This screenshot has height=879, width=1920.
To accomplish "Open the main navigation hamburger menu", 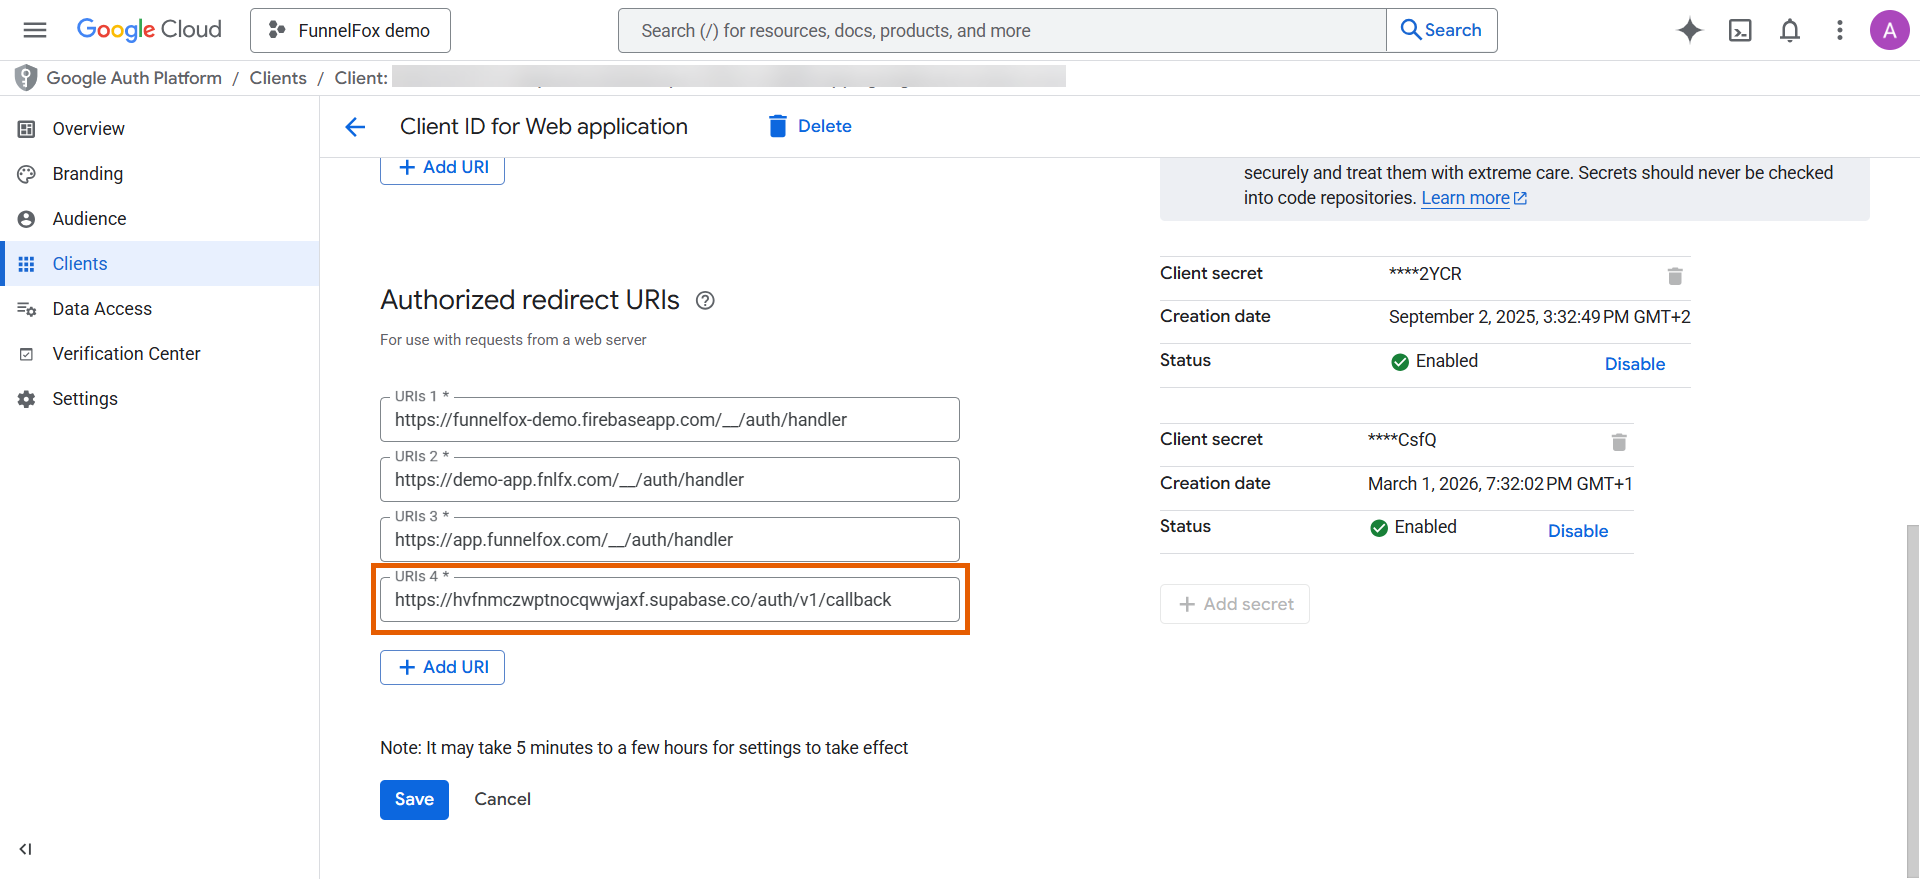I will [35, 30].
